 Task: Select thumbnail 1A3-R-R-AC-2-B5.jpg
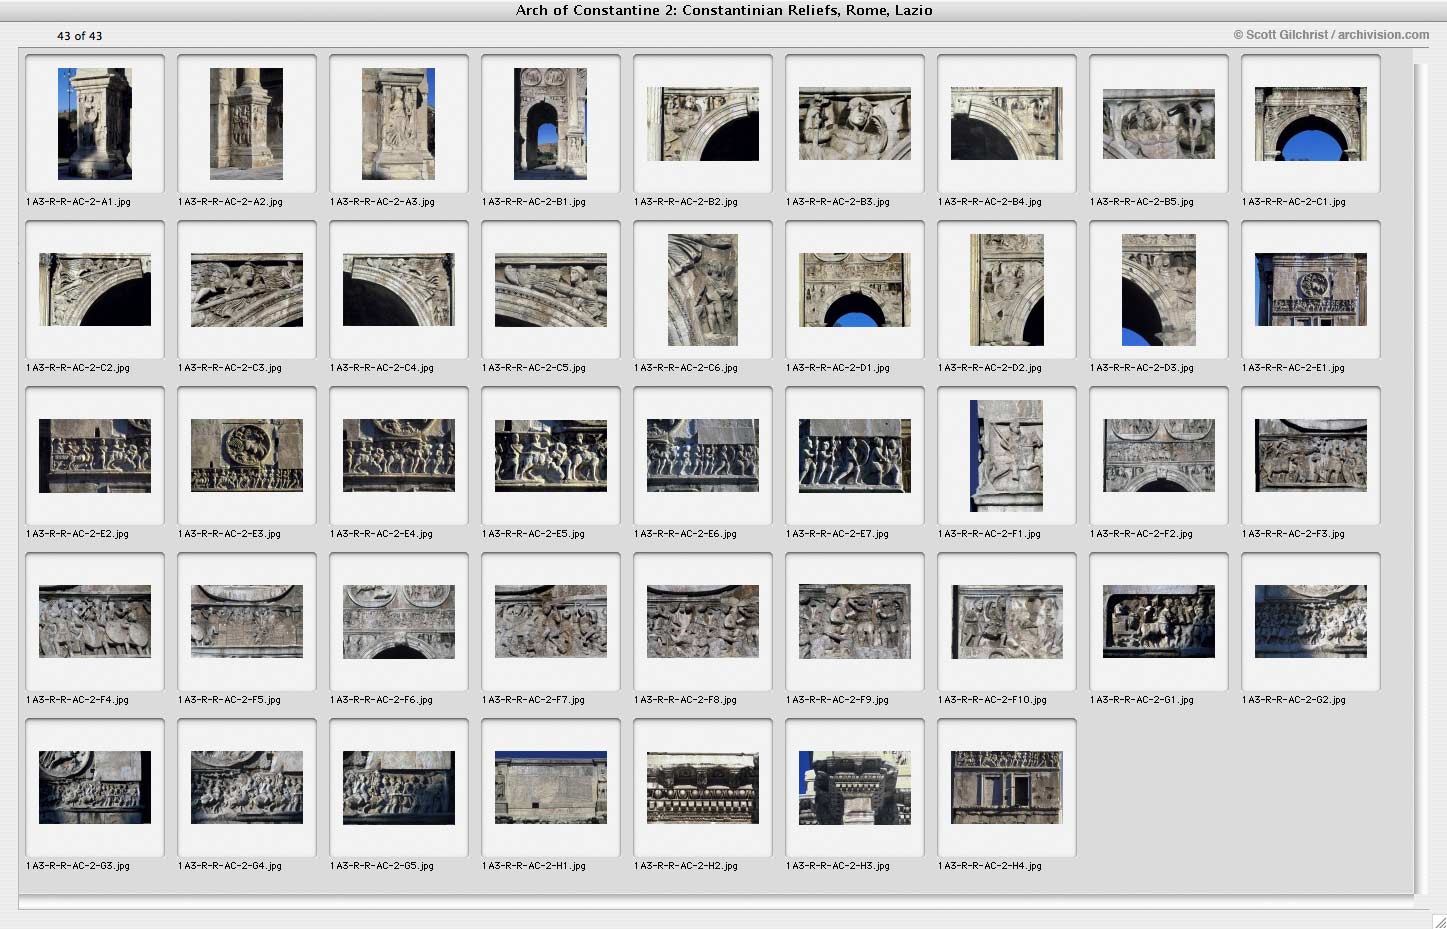(1159, 124)
